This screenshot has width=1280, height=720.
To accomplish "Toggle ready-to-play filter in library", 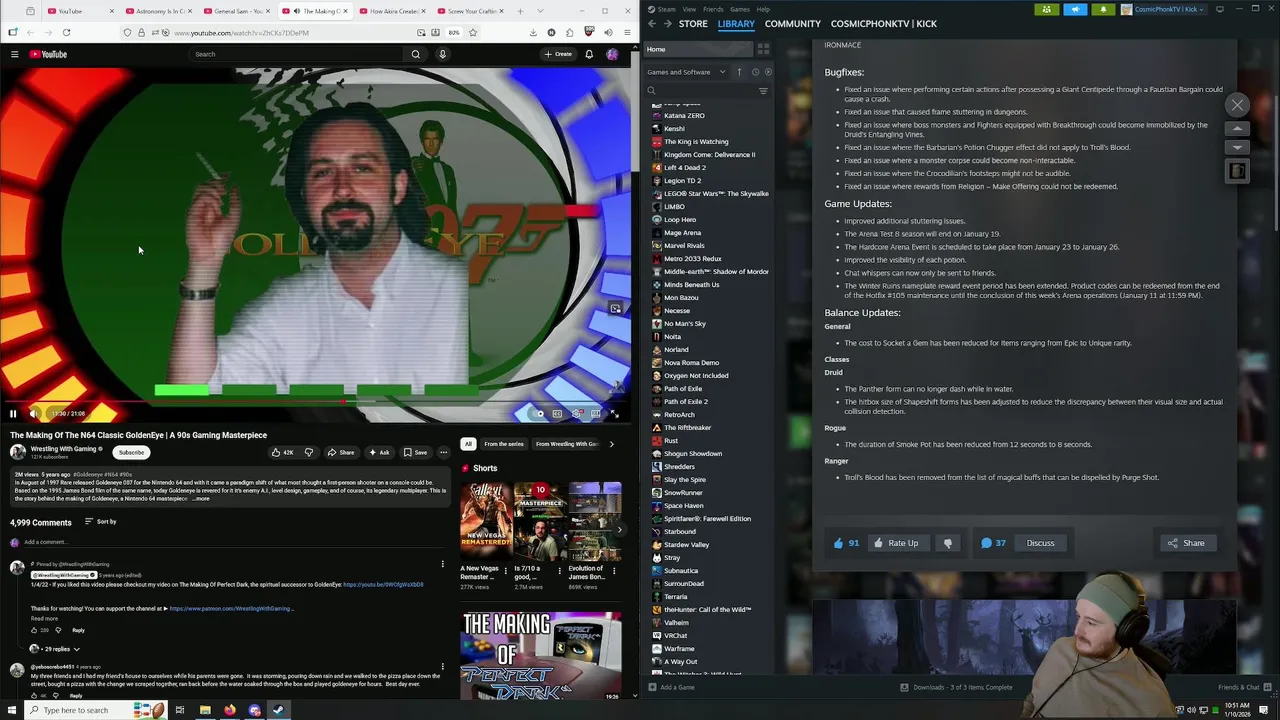I will click(x=768, y=72).
